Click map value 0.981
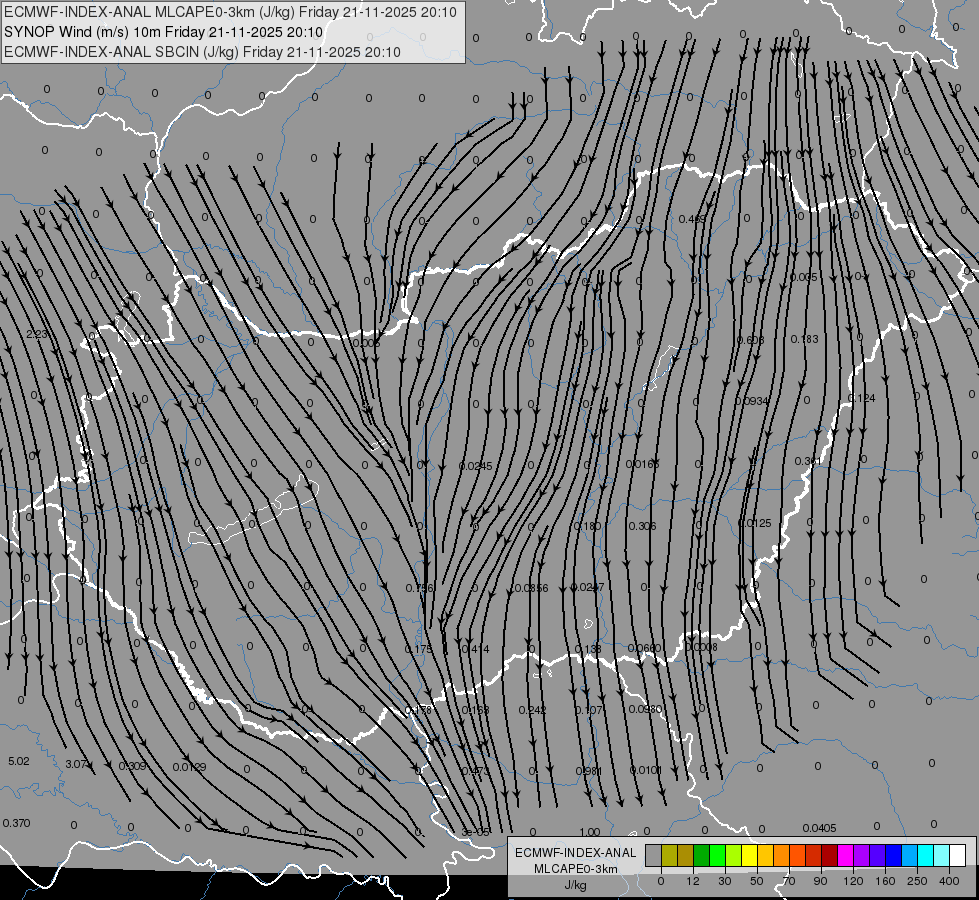This screenshot has height=900, width=979. point(589,771)
